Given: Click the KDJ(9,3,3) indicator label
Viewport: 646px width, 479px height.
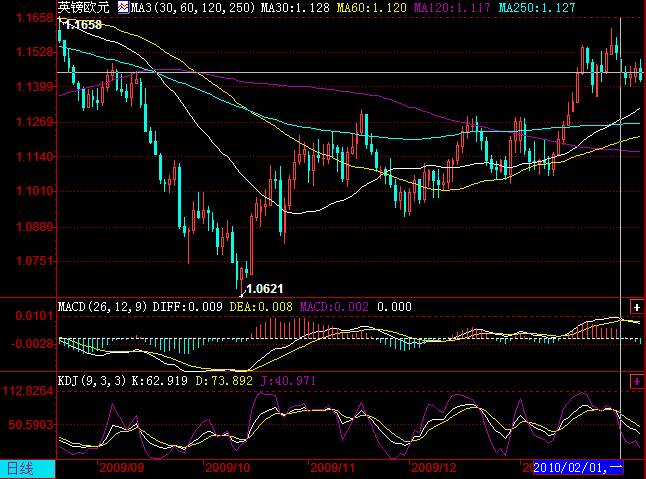Looking at the screenshot, I should [92, 381].
